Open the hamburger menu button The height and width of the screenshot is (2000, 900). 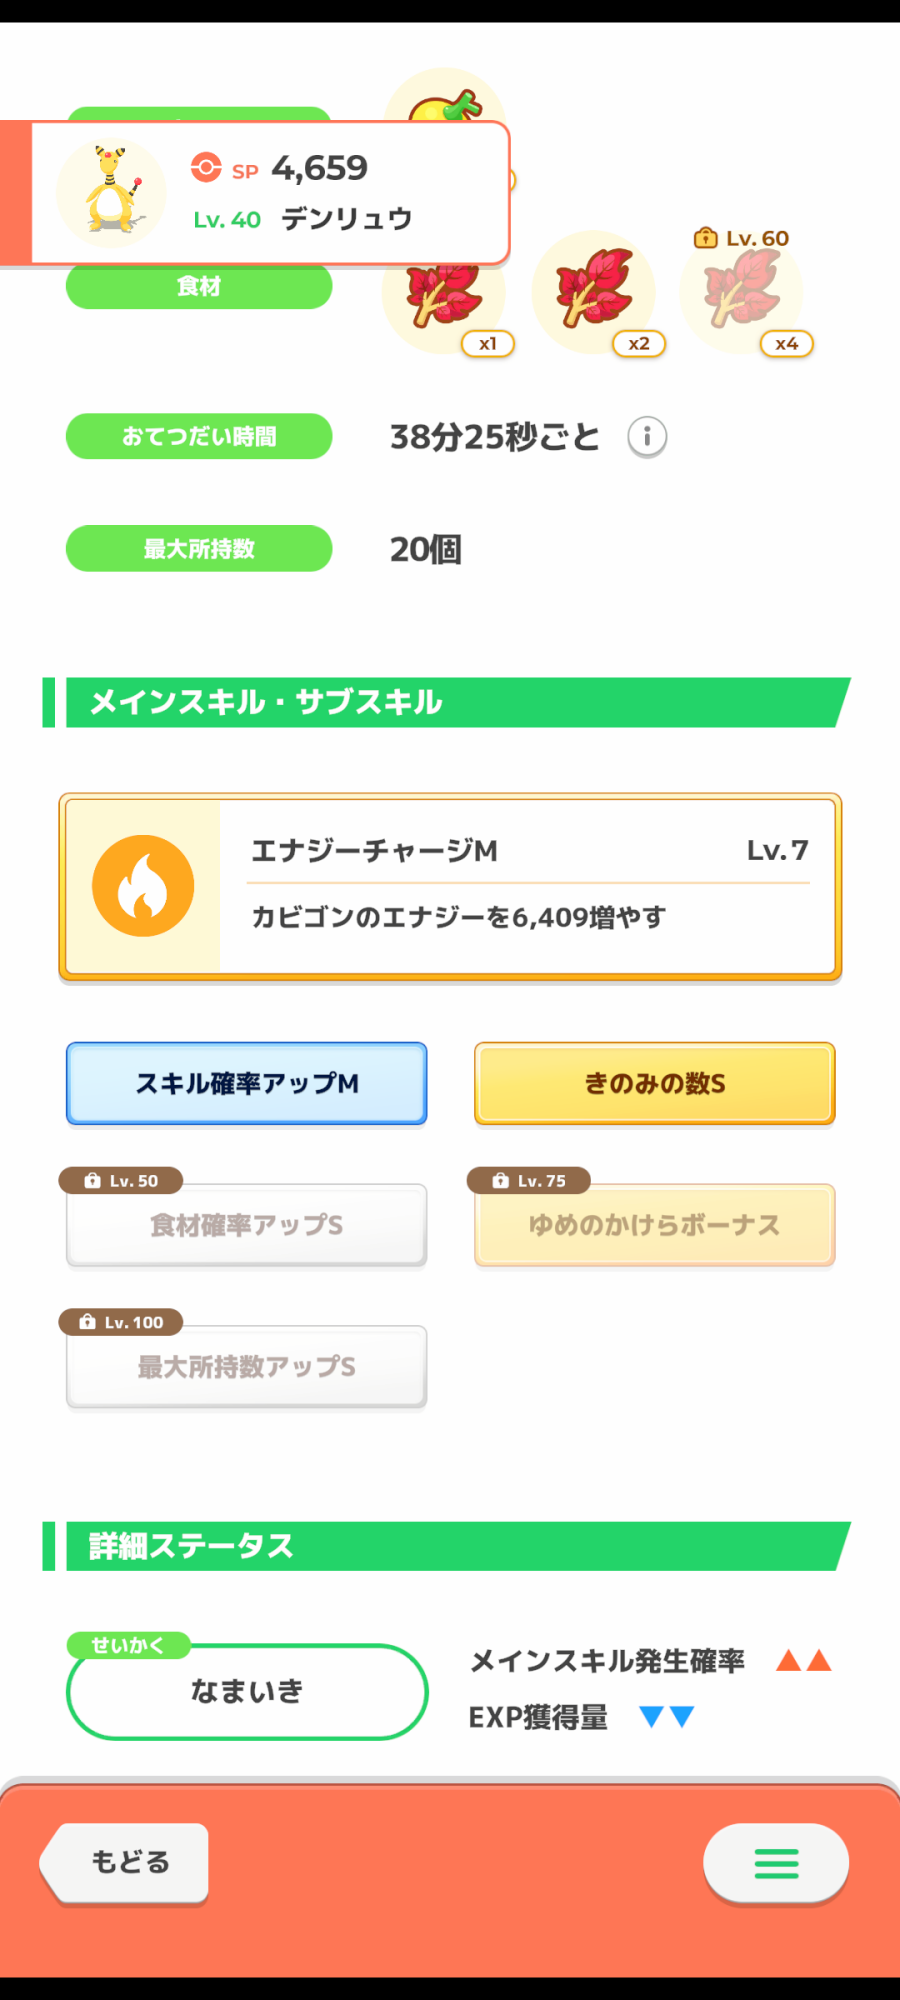point(776,1862)
